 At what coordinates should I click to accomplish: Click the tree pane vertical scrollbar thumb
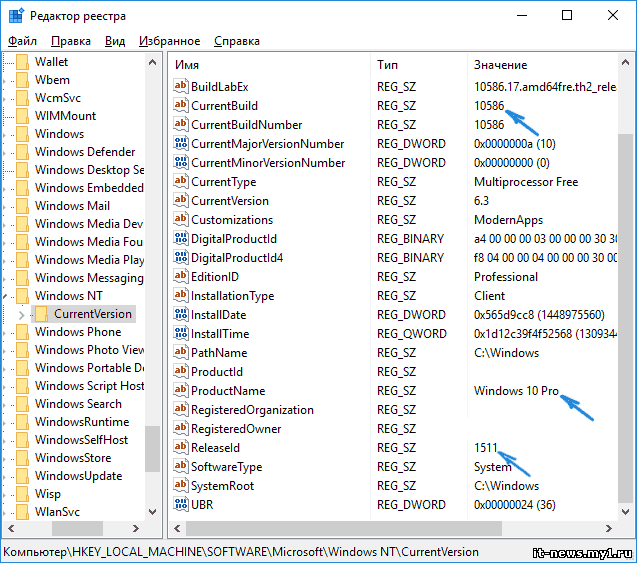click(x=153, y=448)
